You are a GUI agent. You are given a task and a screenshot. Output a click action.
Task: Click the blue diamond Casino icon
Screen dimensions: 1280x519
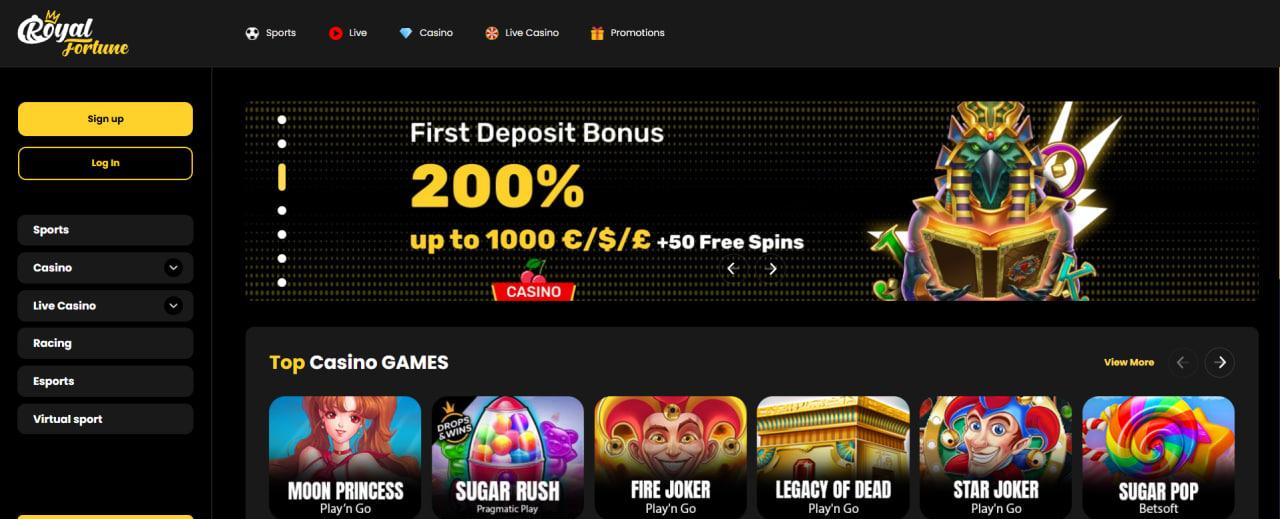coord(406,33)
